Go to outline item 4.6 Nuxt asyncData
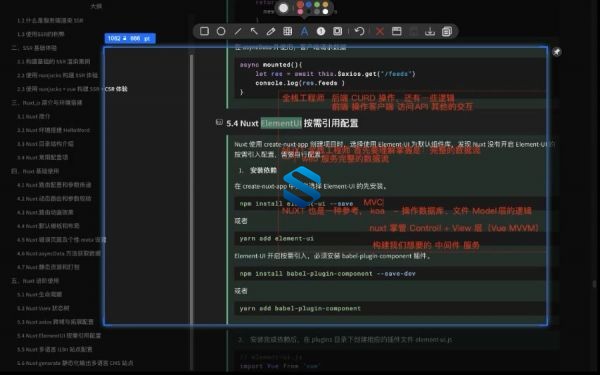Viewport: 600px width, 375px height. tap(59, 253)
